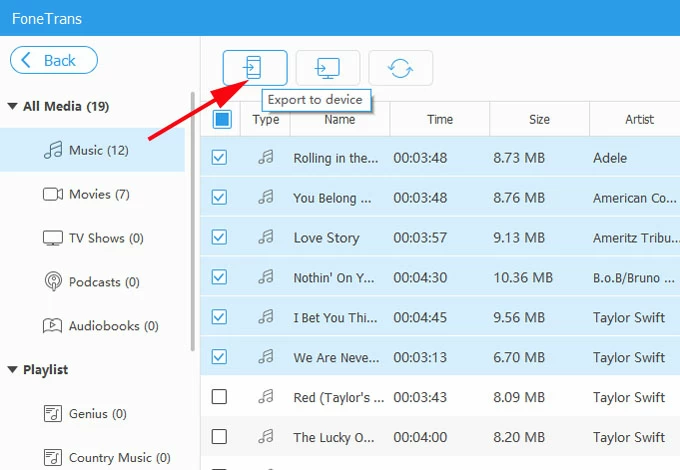680x470 pixels.
Task: Open the Movies category
Action: (98, 194)
